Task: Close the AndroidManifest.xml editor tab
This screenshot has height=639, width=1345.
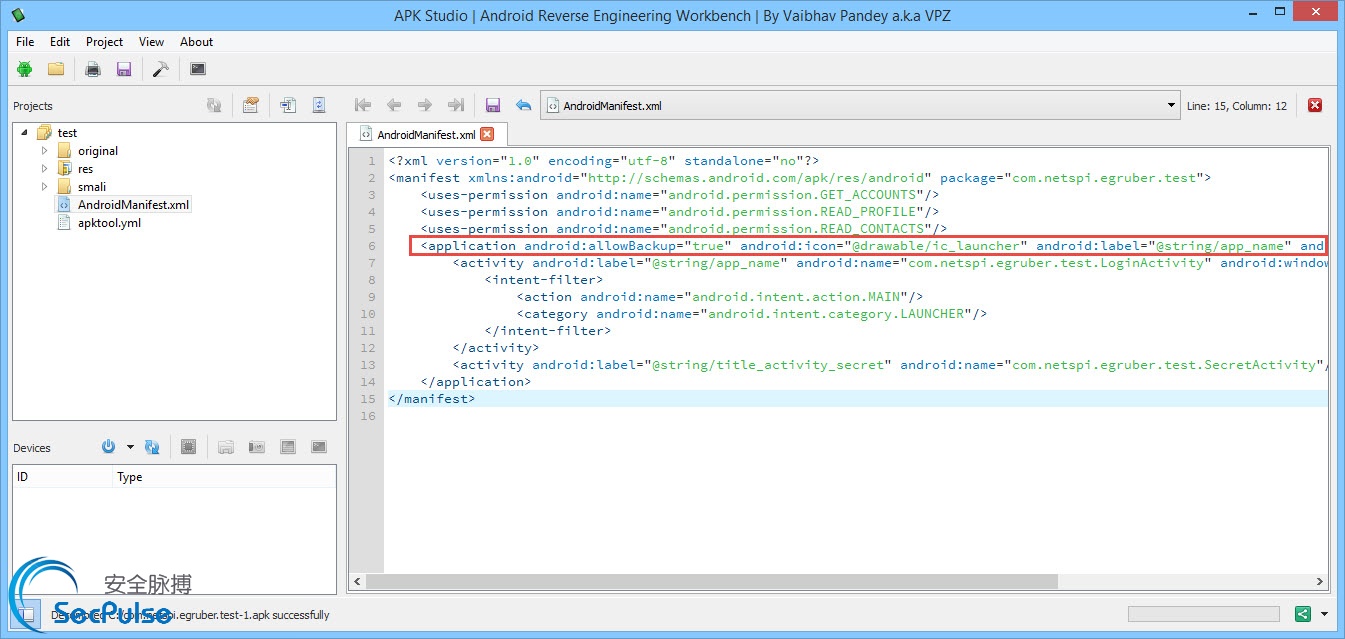Action: pos(487,134)
